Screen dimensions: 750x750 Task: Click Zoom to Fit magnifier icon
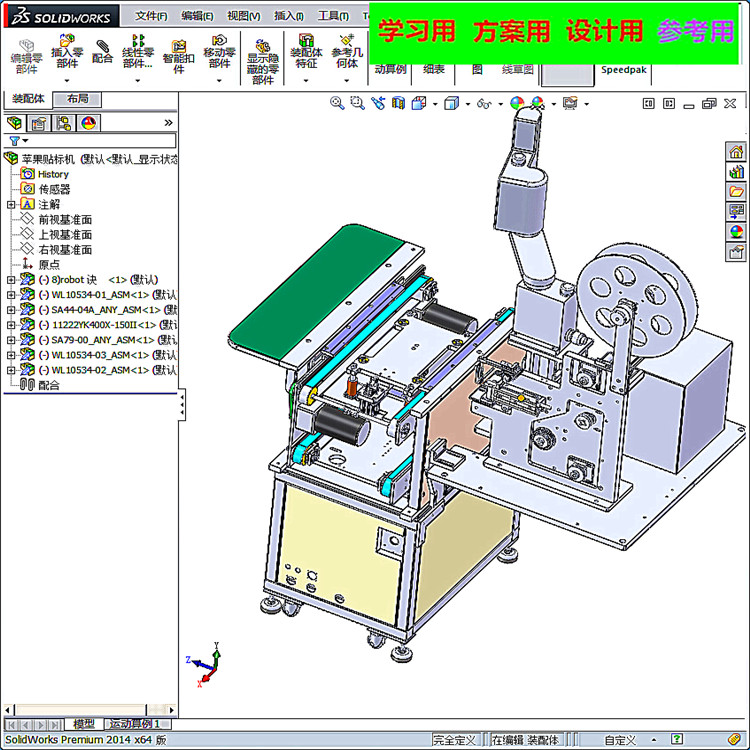click(x=337, y=103)
